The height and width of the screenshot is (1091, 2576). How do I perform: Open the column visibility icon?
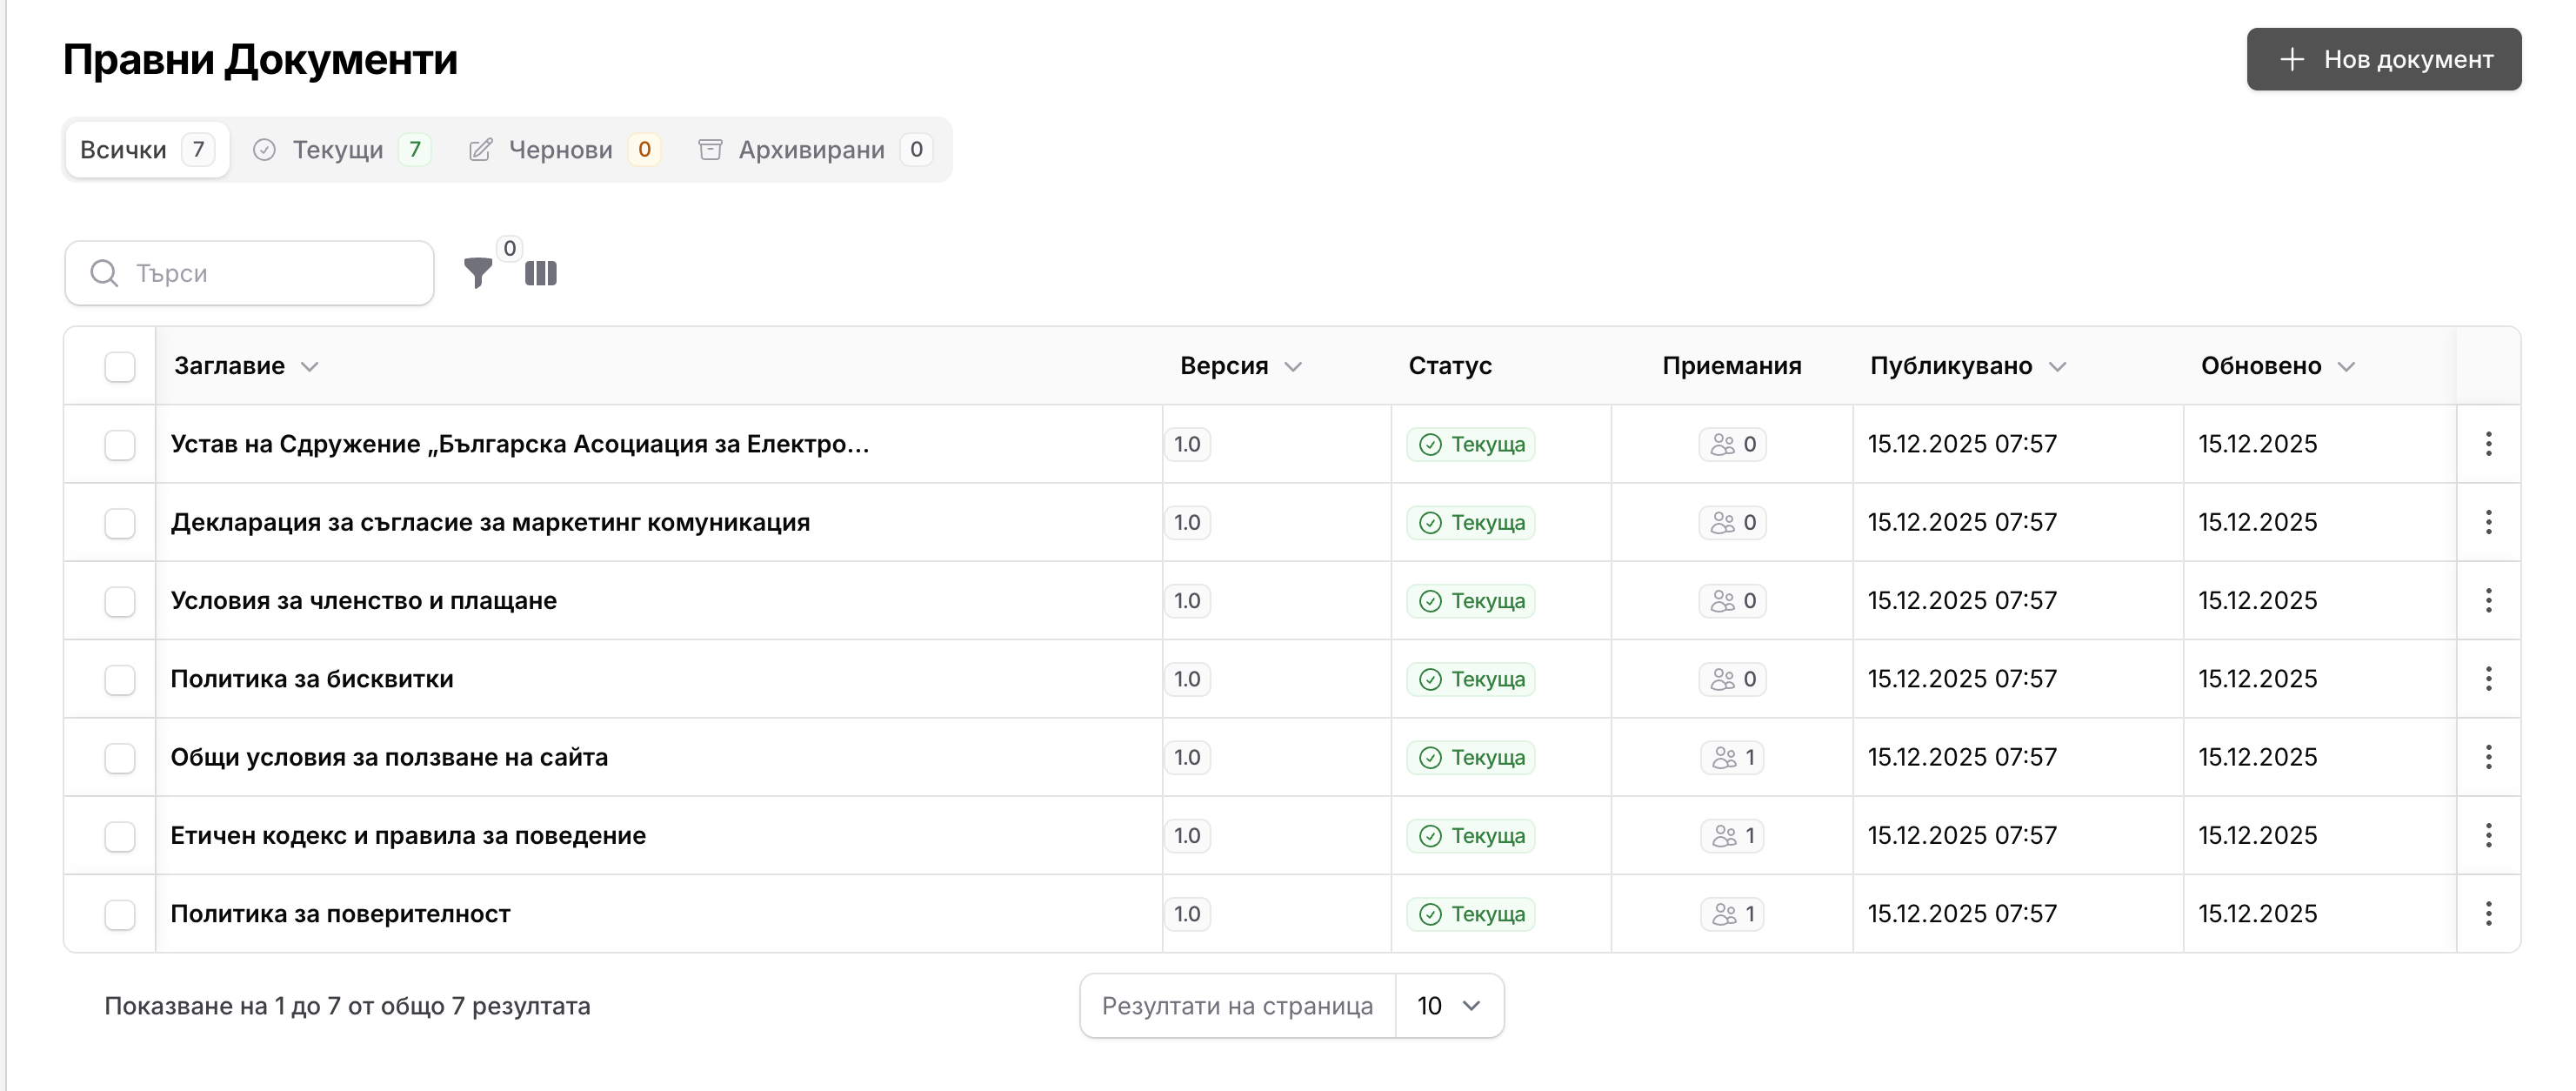click(x=540, y=273)
